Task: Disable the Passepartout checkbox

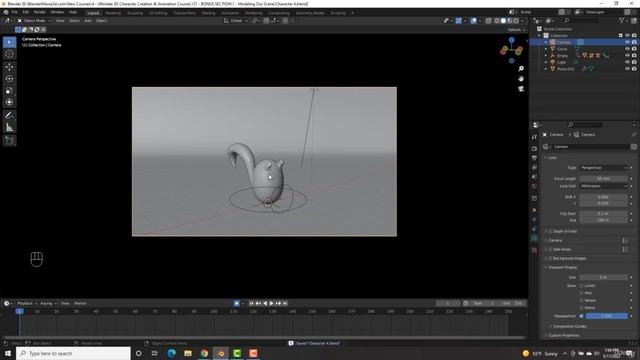Action: (581, 316)
